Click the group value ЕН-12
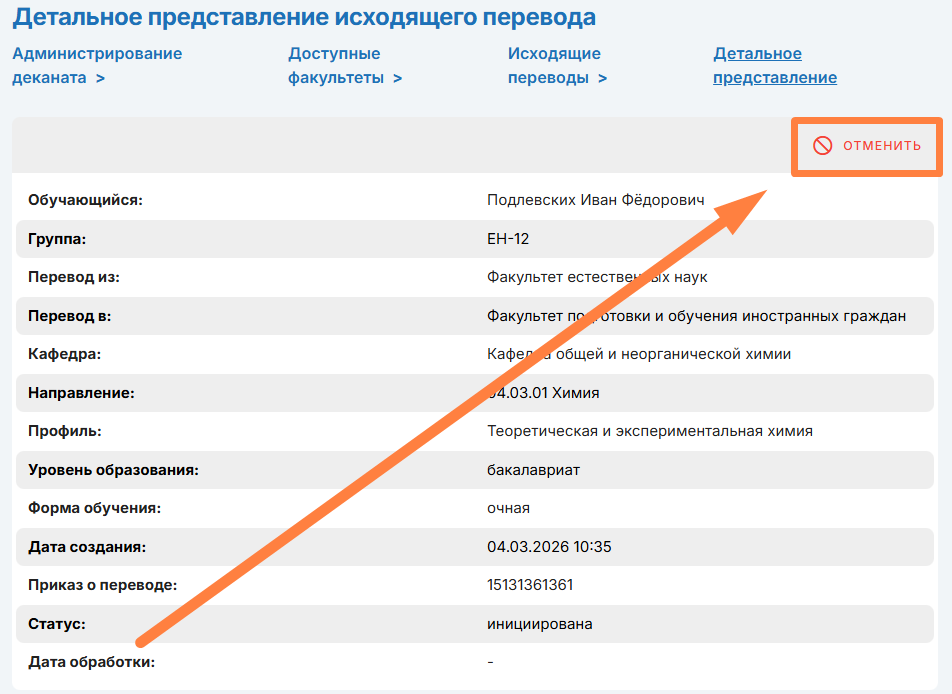 507,239
